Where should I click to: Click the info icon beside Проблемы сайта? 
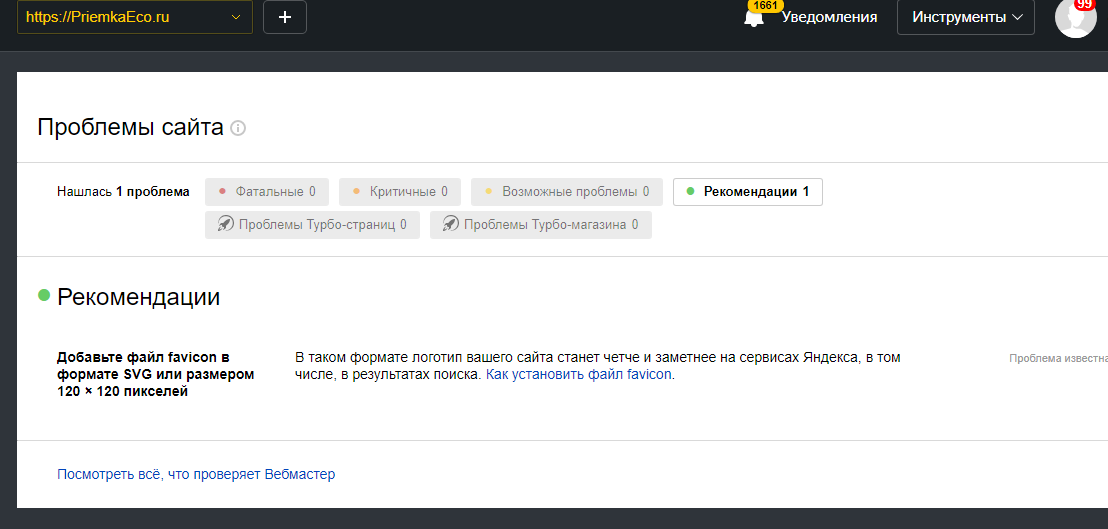coord(238,128)
